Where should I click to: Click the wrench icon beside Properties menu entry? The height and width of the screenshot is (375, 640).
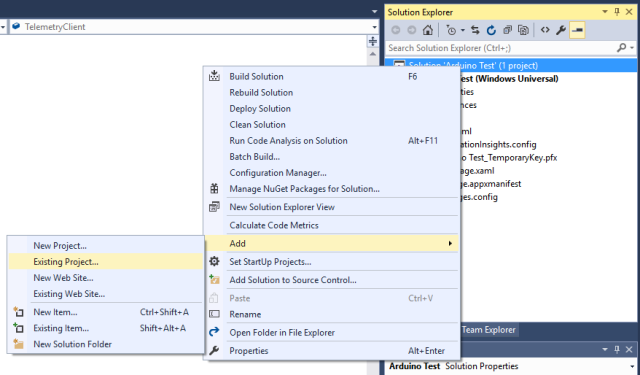tap(214, 351)
